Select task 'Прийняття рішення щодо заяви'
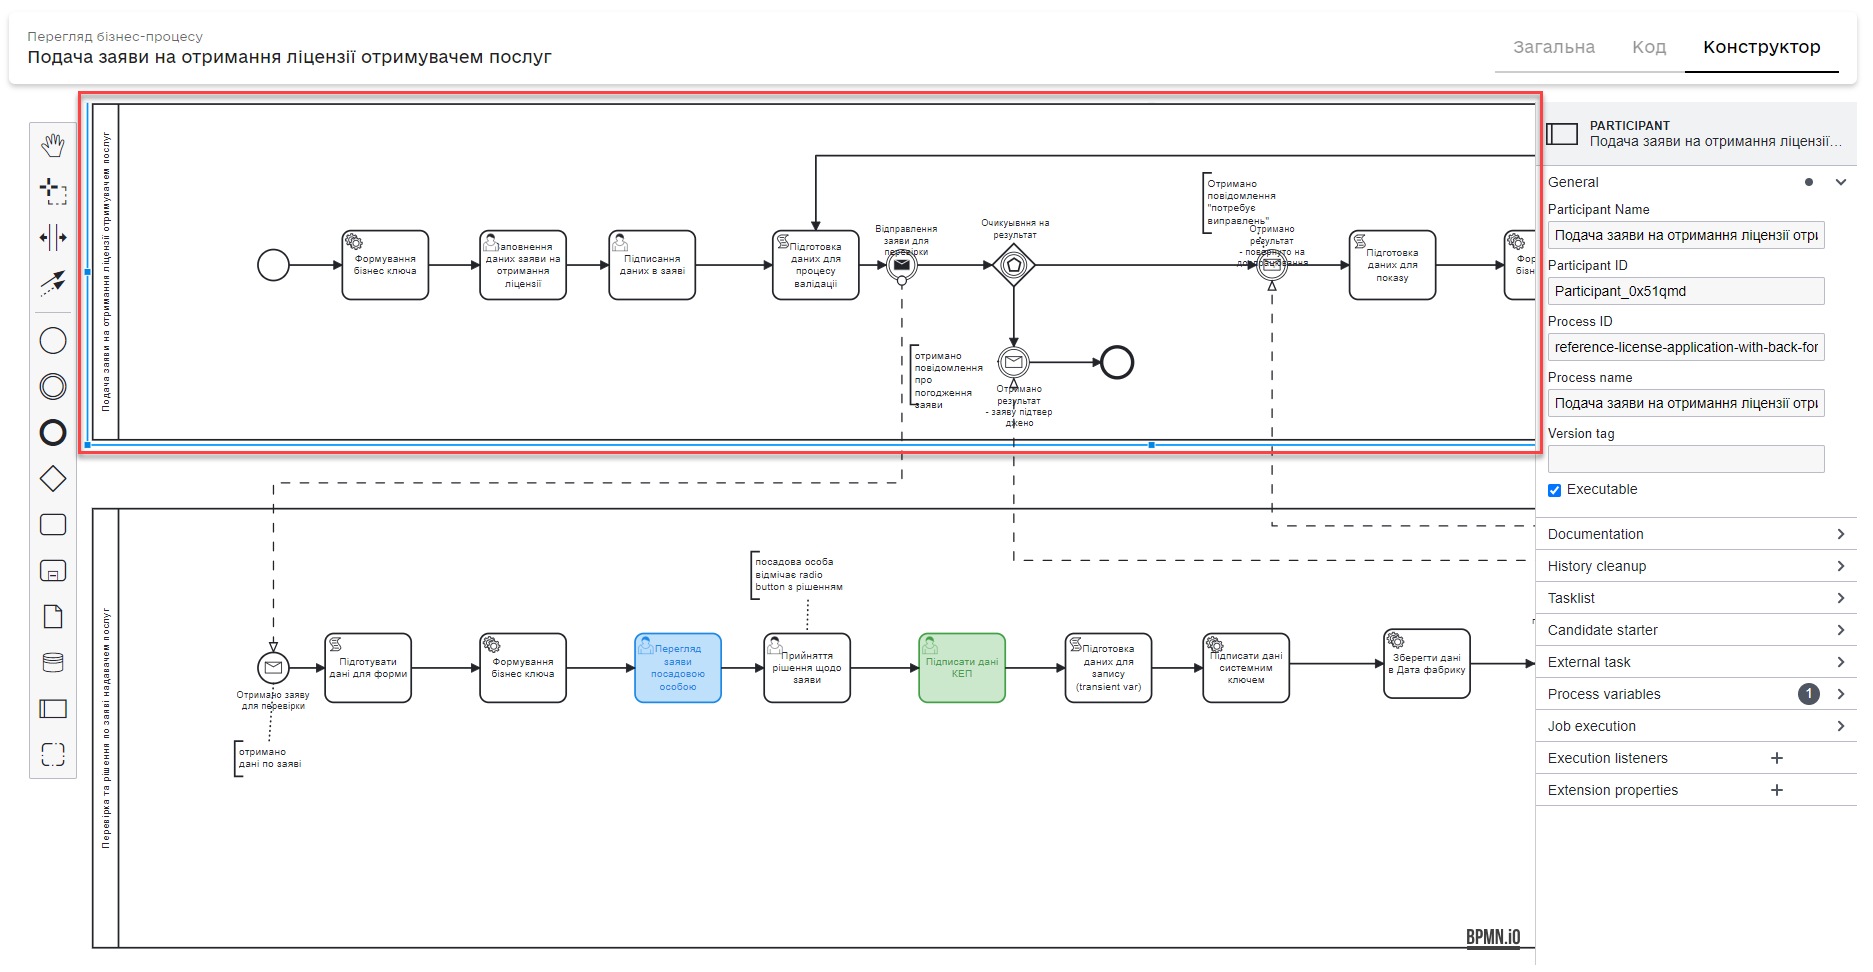 (807, 668)
